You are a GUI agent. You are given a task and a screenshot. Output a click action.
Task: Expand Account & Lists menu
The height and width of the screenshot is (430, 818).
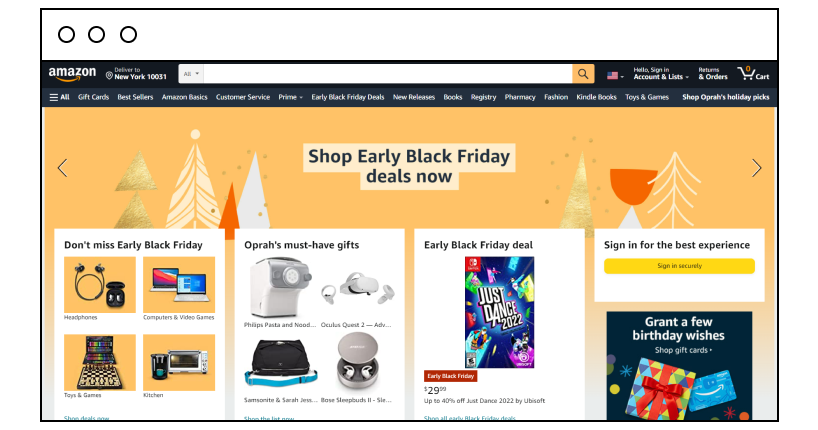(x=661, y=74)
